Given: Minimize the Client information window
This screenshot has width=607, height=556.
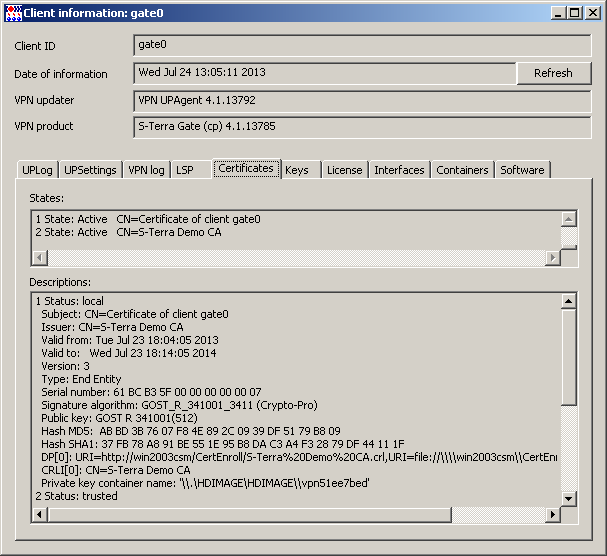Looking at the screenshot, I should (558, 13).
